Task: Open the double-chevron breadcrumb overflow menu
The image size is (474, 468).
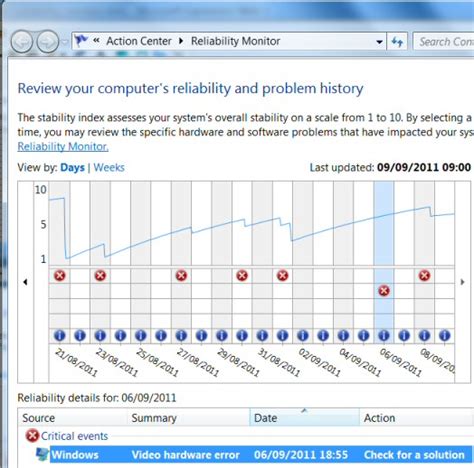Action: coord(96,41)
